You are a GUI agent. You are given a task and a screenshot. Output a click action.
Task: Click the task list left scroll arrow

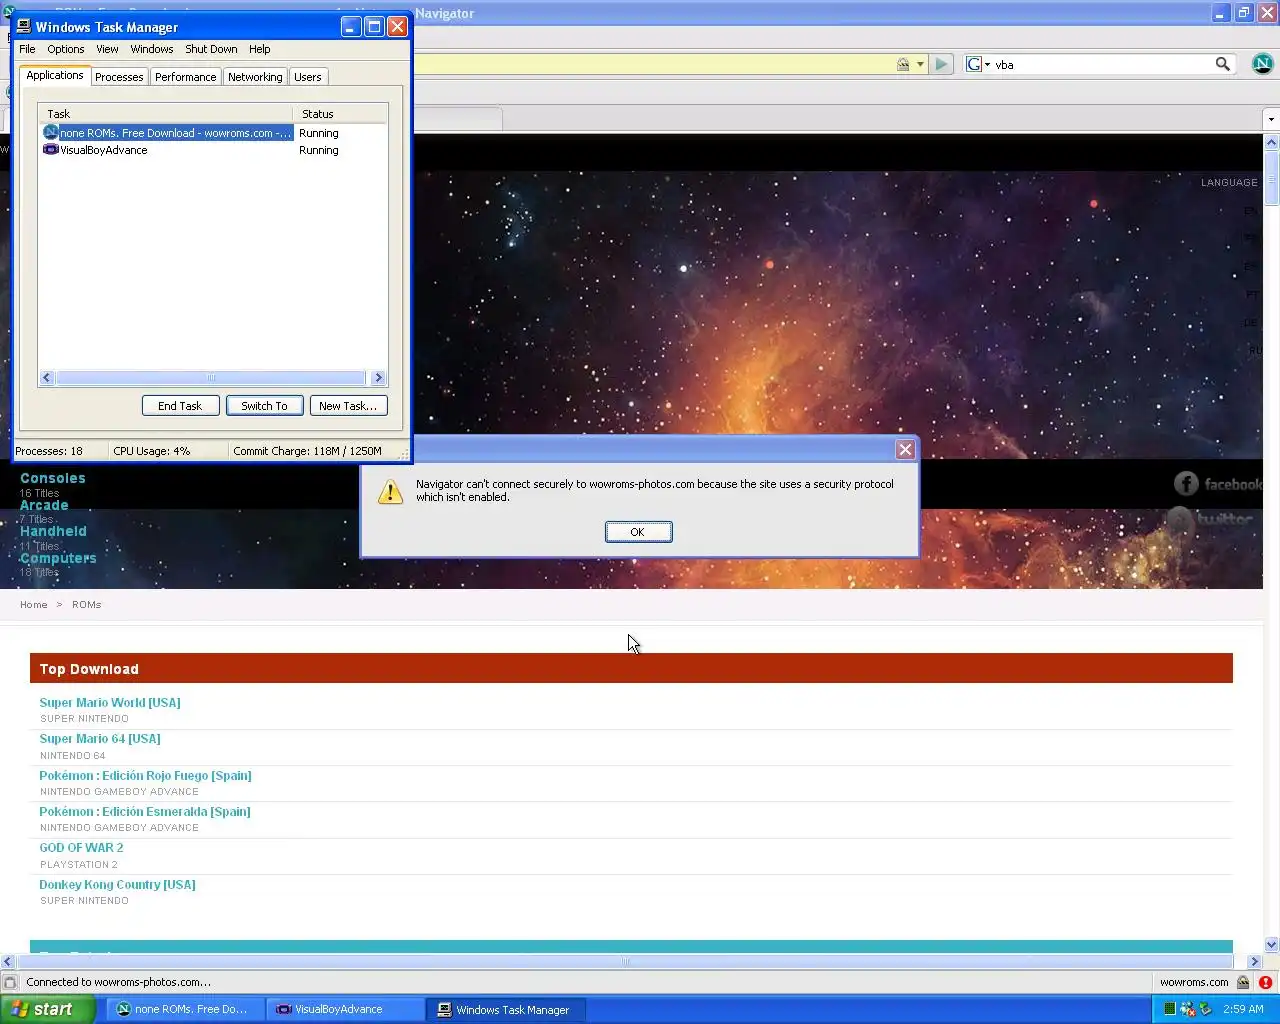tap(47, 378)
